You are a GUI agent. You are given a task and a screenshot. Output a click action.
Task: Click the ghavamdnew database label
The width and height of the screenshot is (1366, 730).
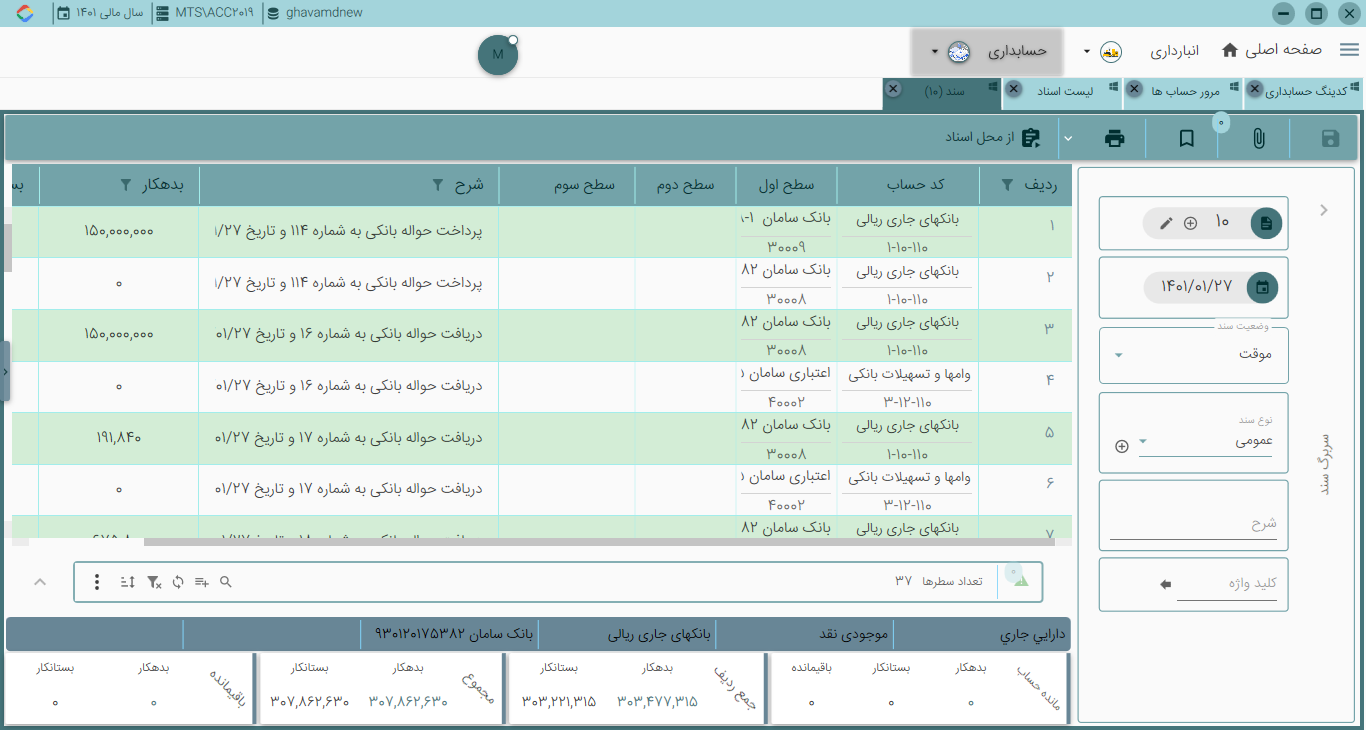click(315, 13)
